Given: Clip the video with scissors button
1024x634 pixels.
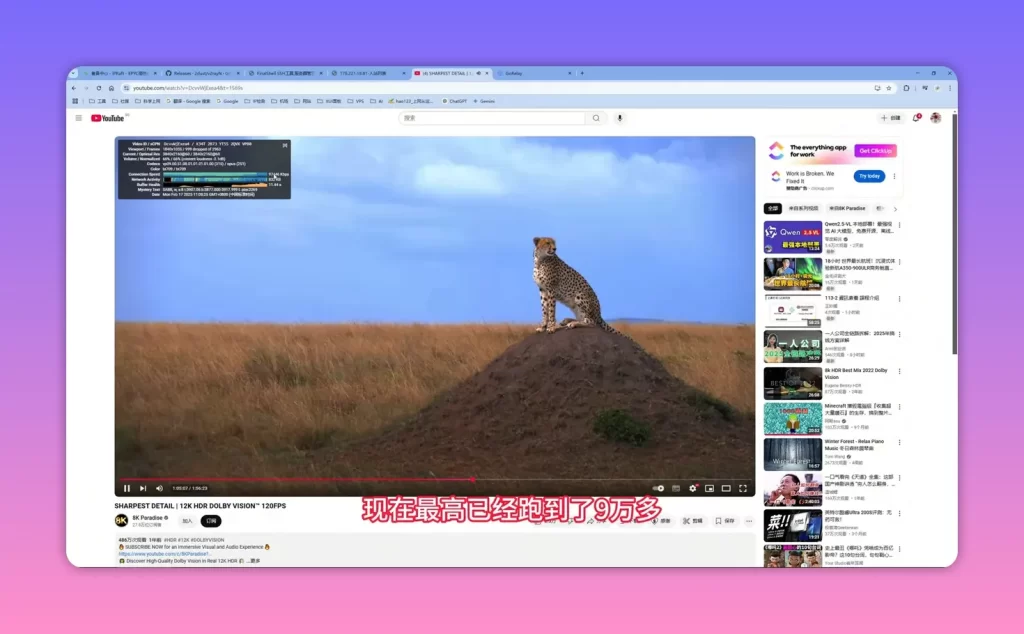Looking at the screenshot, I should click(x=693, y=521).
